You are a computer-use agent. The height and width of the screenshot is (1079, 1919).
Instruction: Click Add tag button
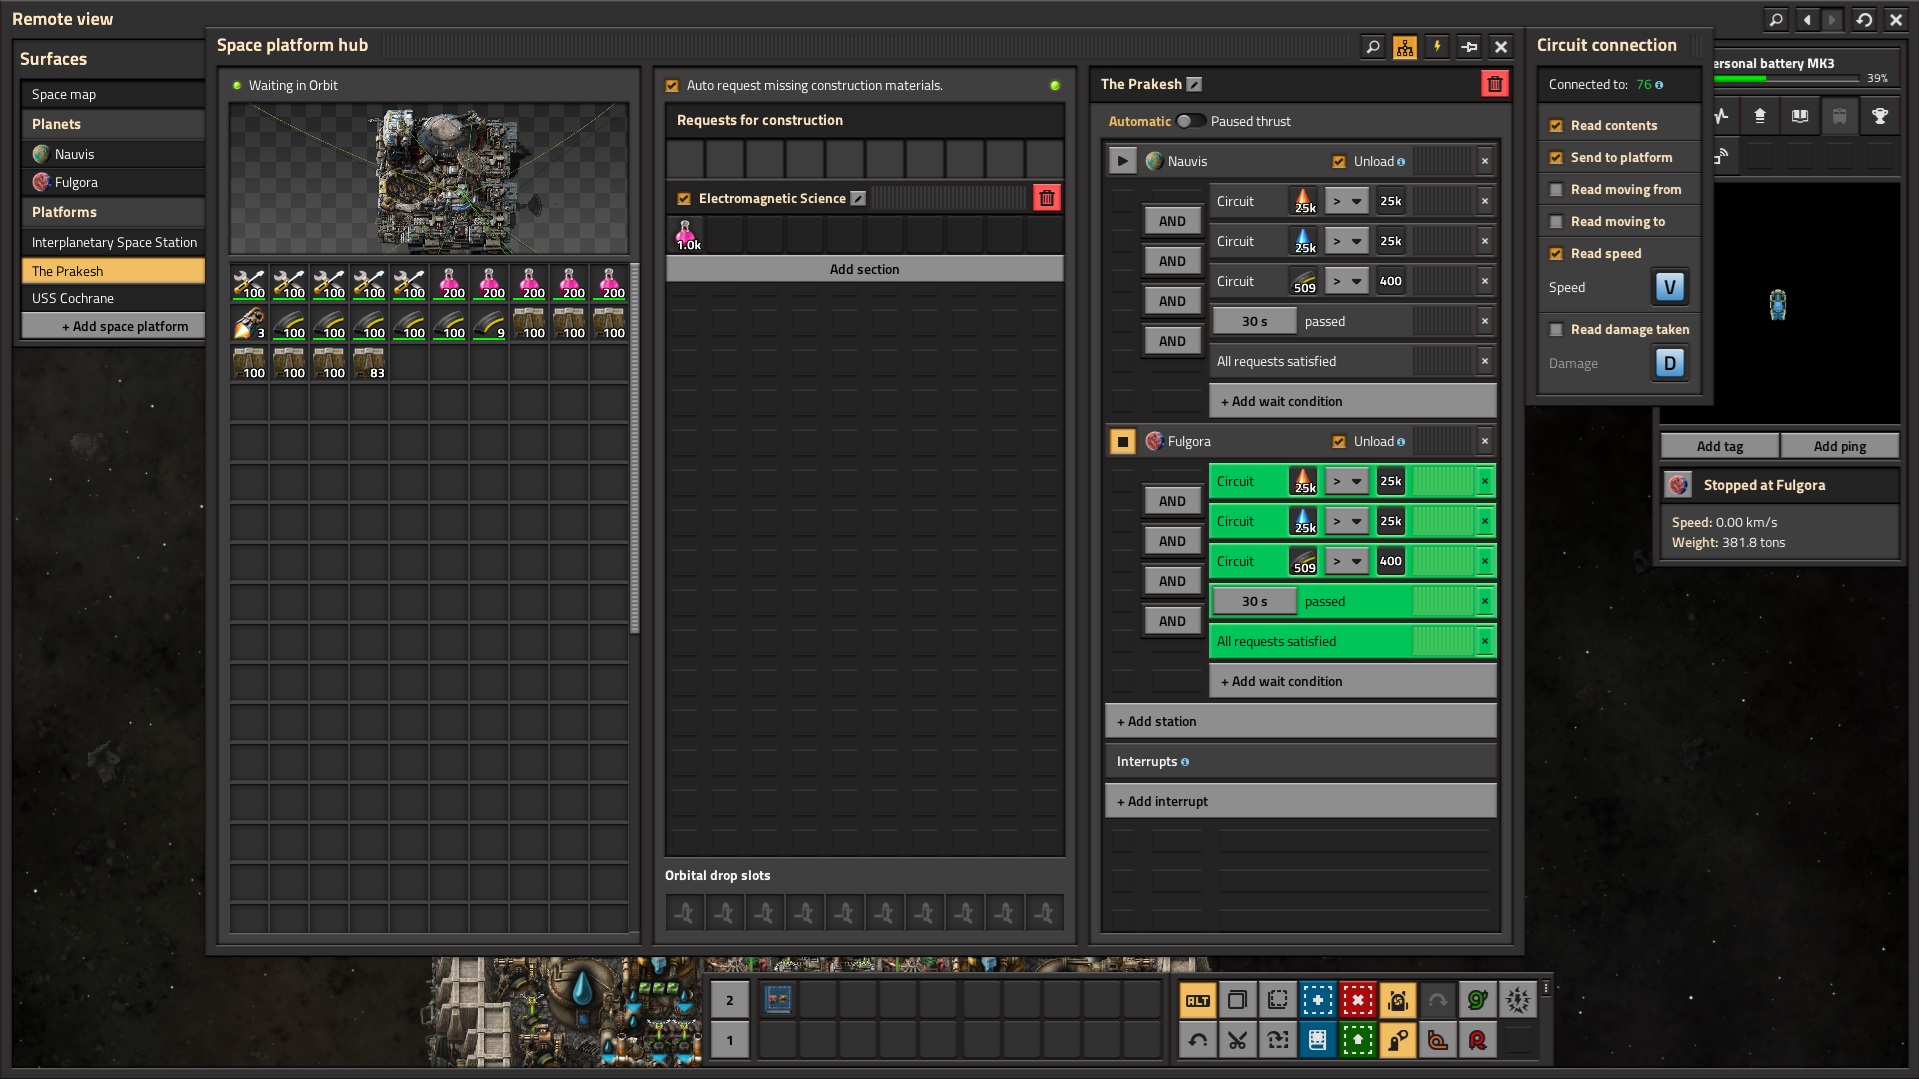[1719, 446]
